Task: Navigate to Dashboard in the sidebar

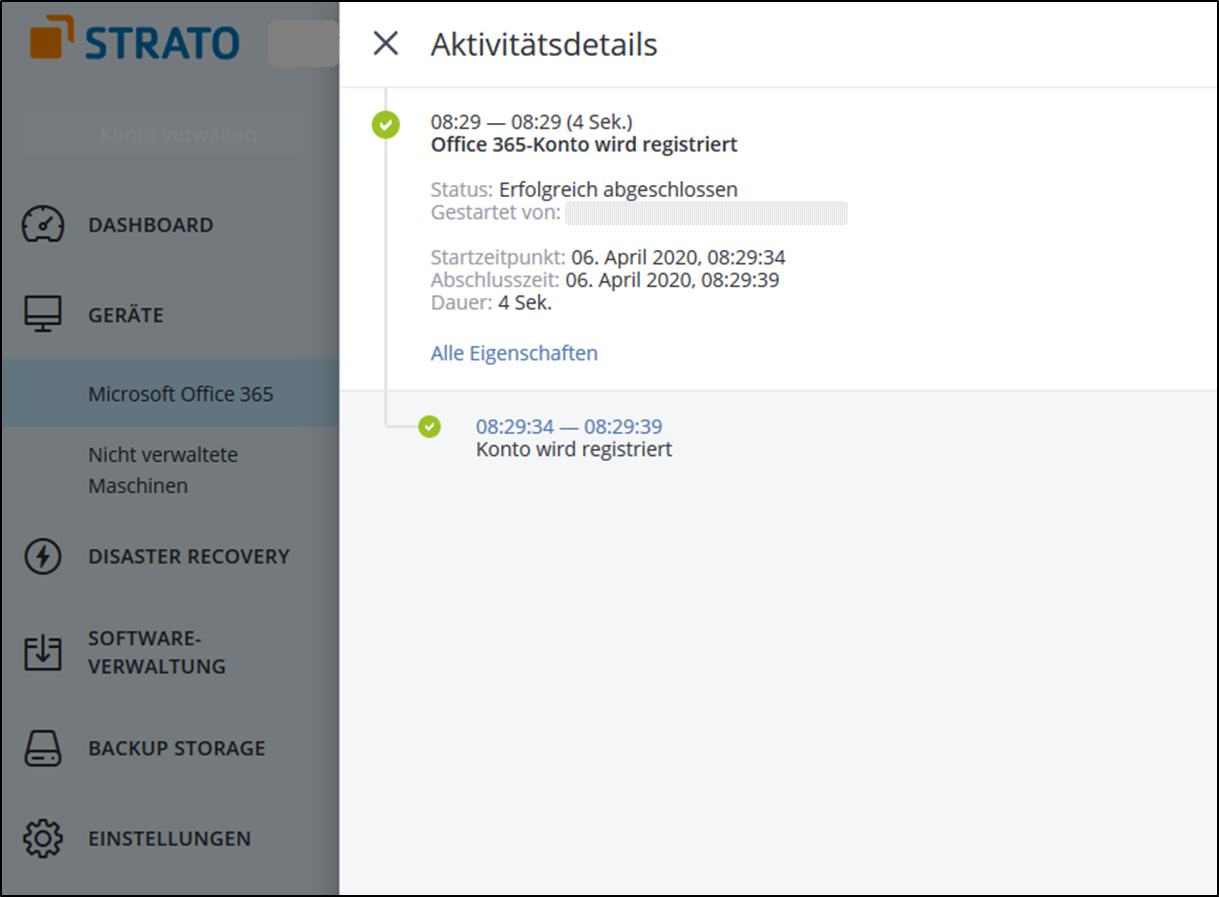Action: click(x=150, y=224)
